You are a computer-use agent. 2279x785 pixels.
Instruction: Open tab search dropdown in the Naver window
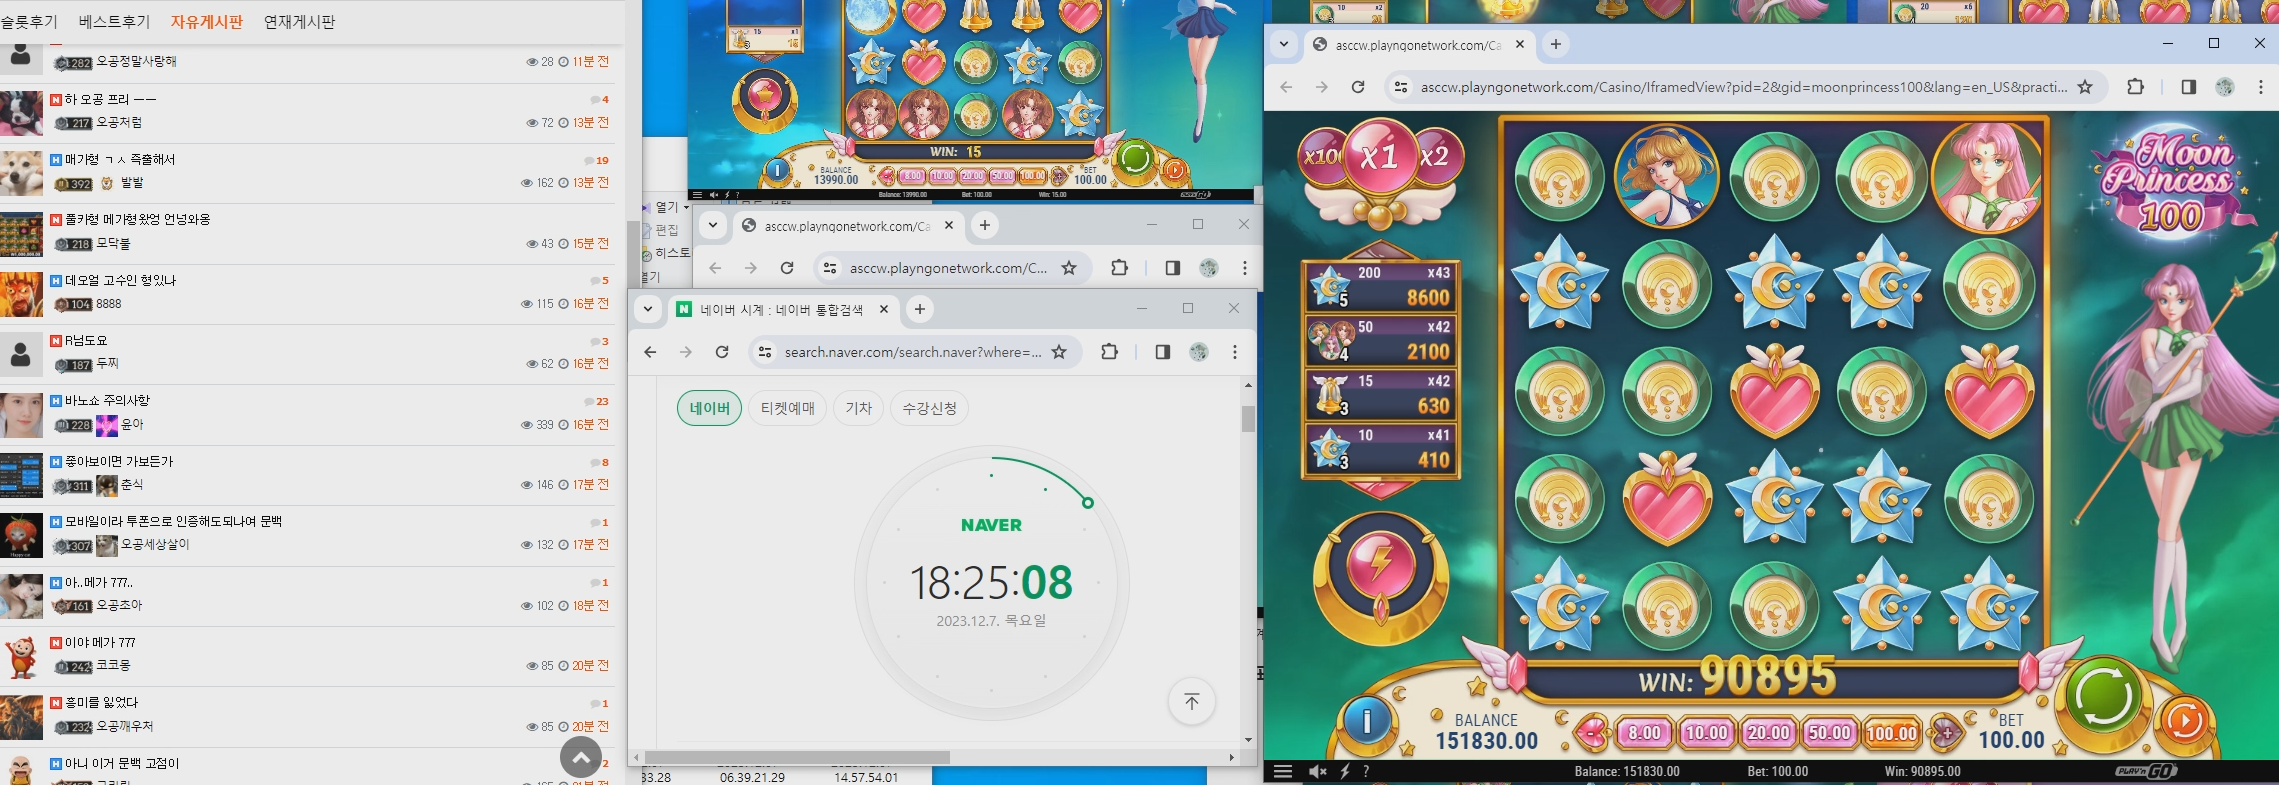point(648,309)
